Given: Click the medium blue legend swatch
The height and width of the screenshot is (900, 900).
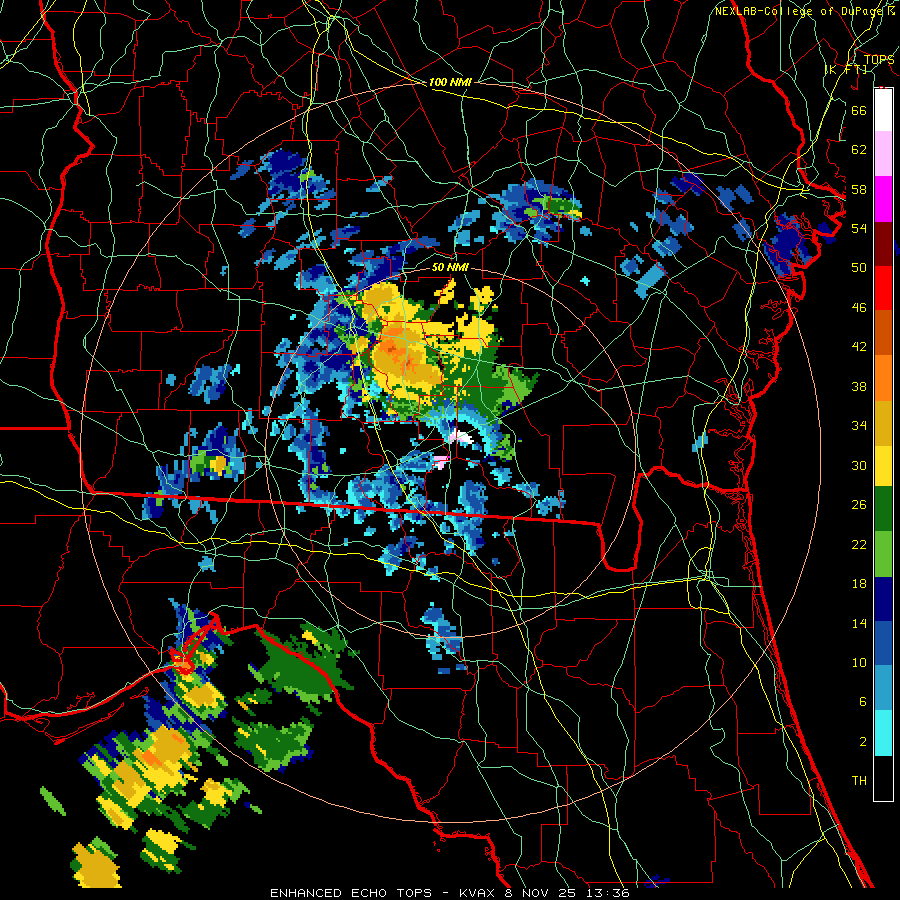Looking at the screenshot, I should click(x=883, y=643).
